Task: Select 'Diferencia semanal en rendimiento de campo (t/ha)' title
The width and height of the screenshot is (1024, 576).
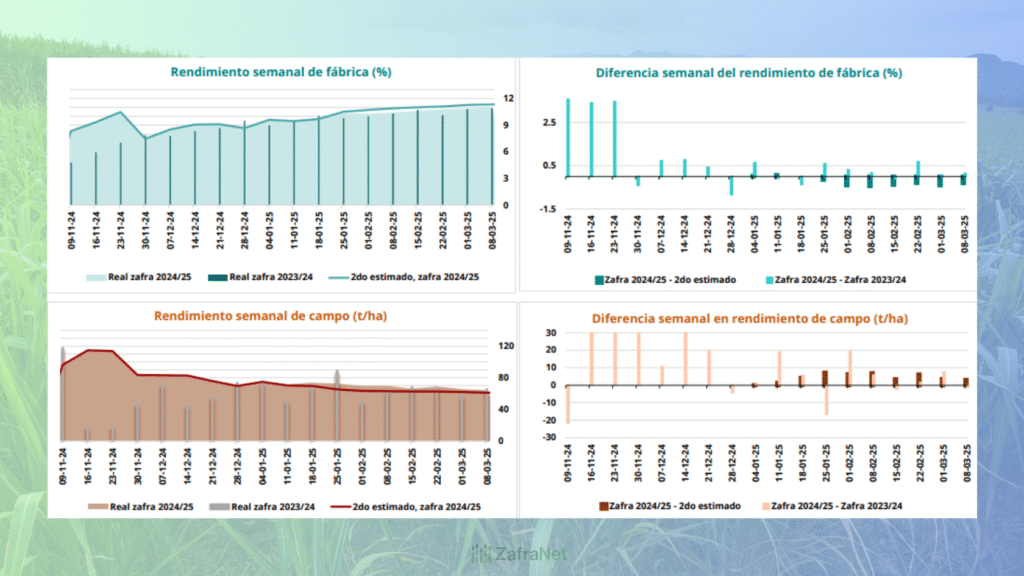Action: tap(749, 318)
